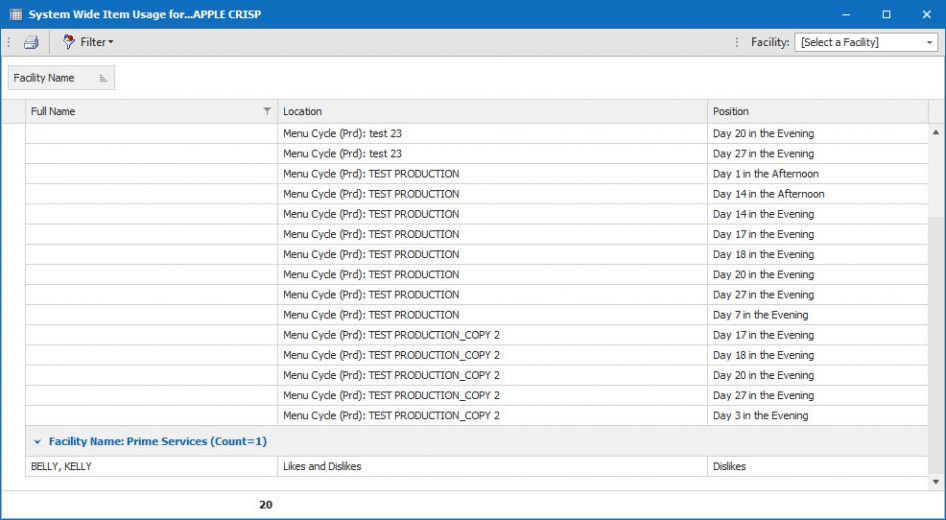Screen dimensions: 946x520
Task: Sort by Position column header
Action: coord(815,111)
